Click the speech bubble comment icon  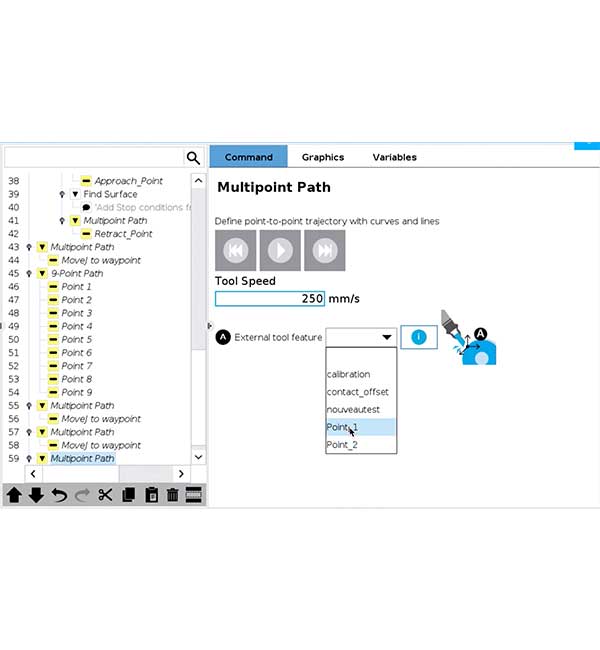tap(86, 207)
